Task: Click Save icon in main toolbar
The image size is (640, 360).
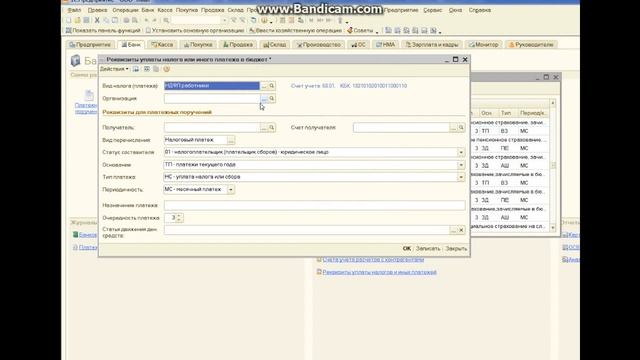Action: pyautogui.click(x=86, y=20)
